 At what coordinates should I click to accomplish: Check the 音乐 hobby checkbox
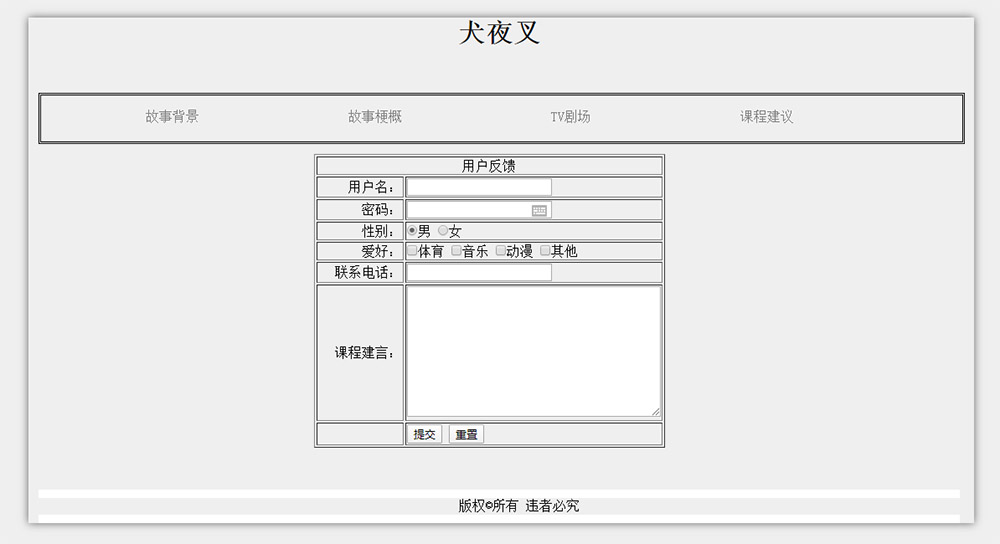(x=456, y=250)
